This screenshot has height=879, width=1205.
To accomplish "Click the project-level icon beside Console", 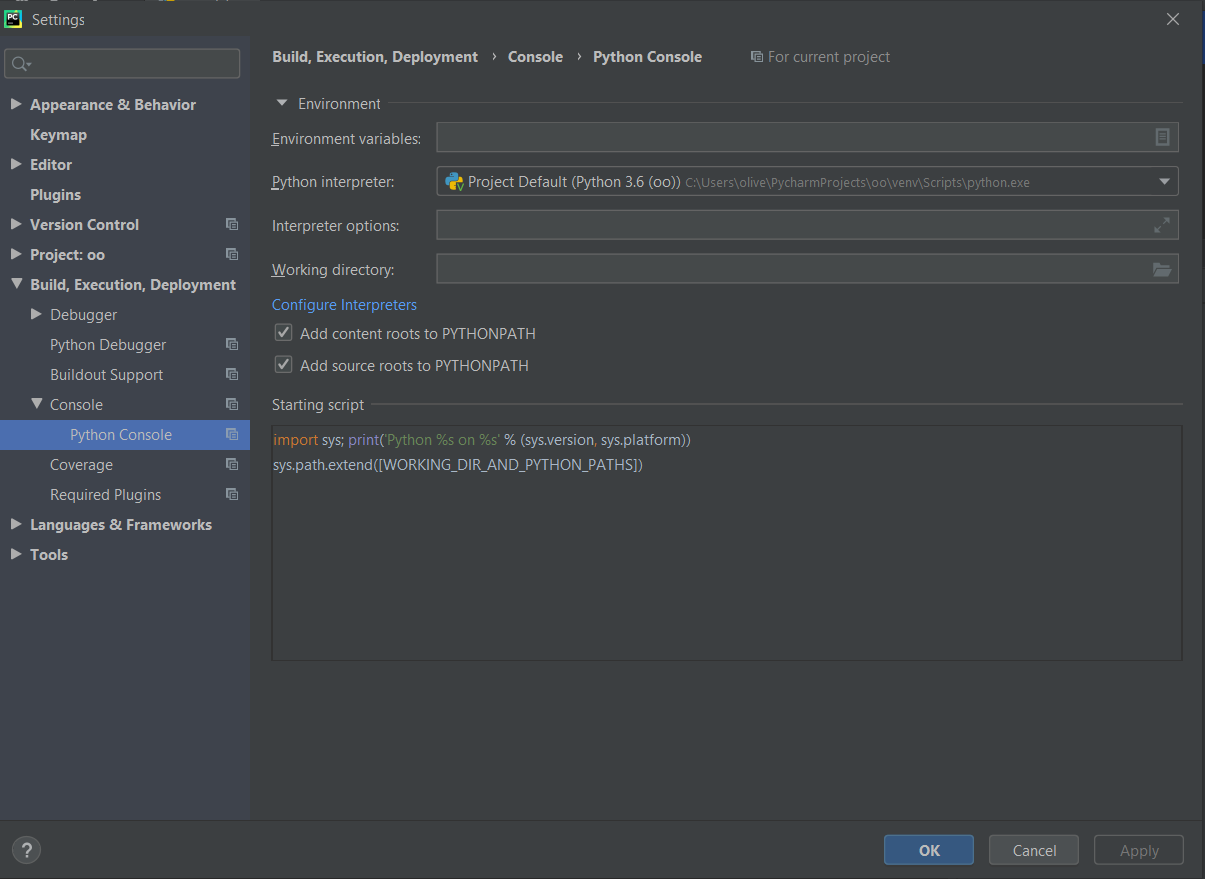I will coord(232,404).
